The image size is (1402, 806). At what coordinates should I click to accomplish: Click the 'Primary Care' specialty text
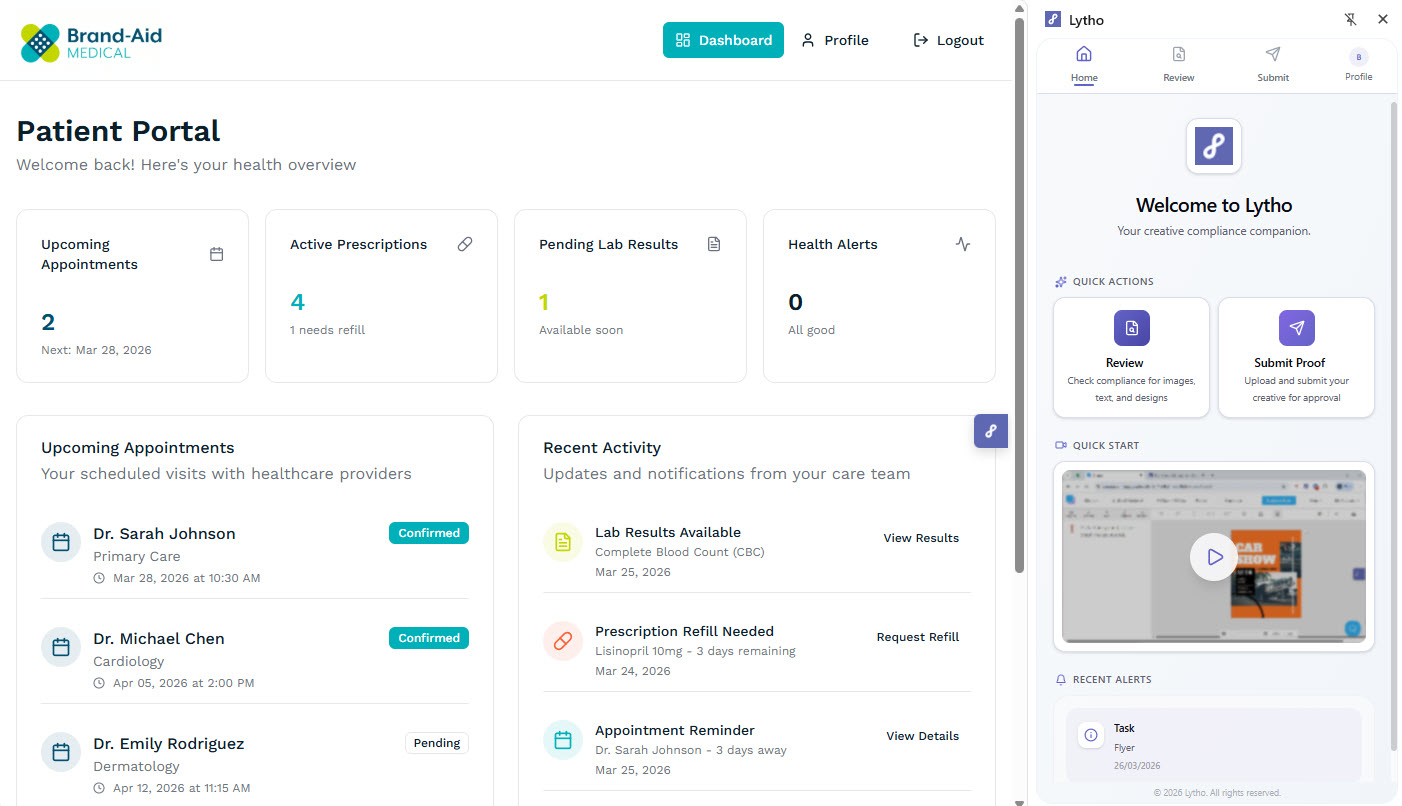click(137, 556)
